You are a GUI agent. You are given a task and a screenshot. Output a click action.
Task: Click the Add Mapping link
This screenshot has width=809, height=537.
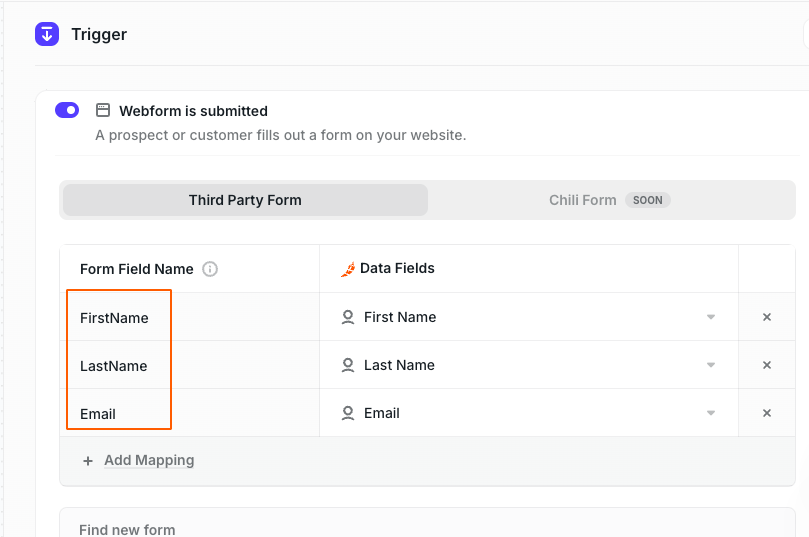(x=149, y=460)
